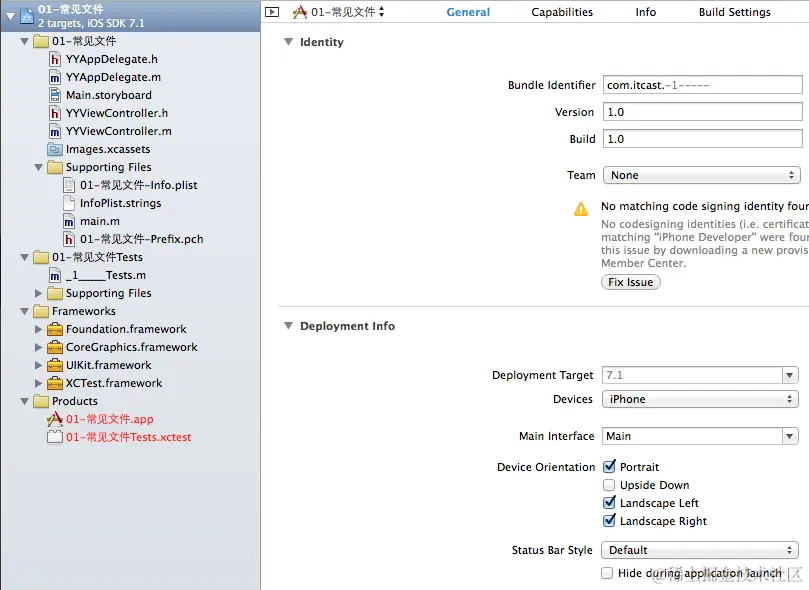809x590 pixels.
Task: Toggle the targets list sidebar button
Action: 272,12
